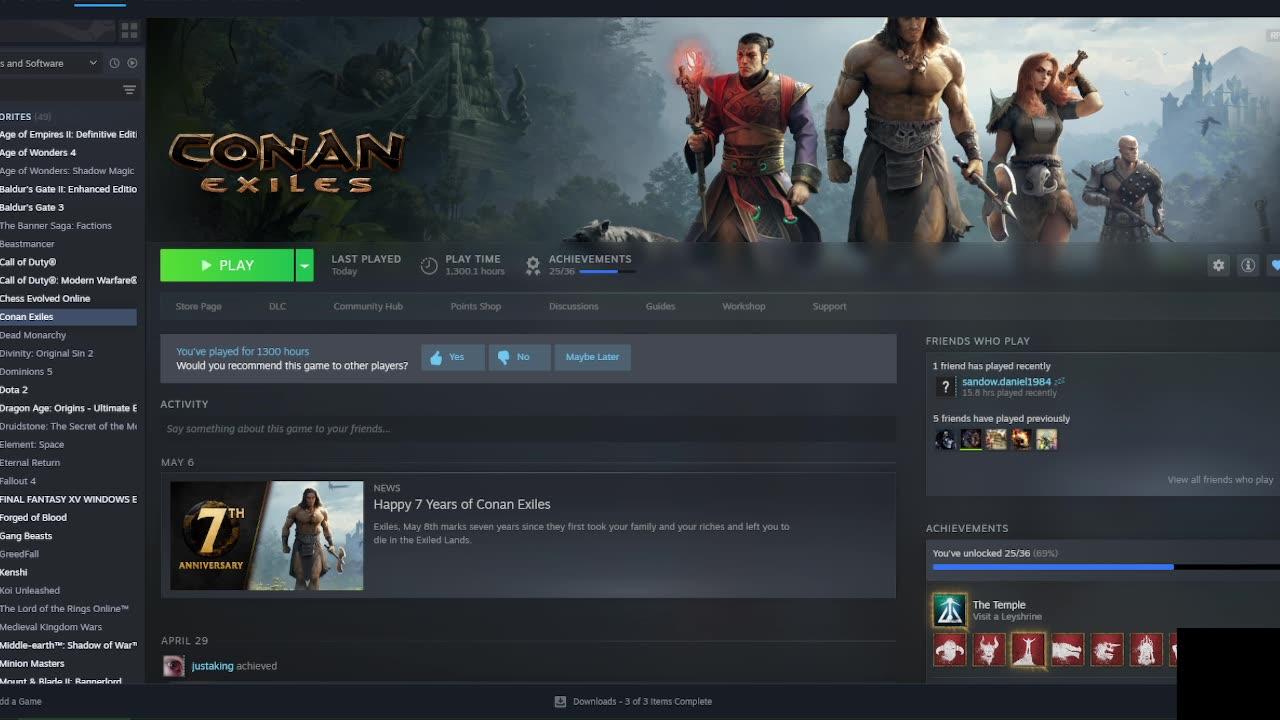This screenshot has width=1280, height=720.
Task: Open the Games and Software filter dropdown
Action: [49, 63]
